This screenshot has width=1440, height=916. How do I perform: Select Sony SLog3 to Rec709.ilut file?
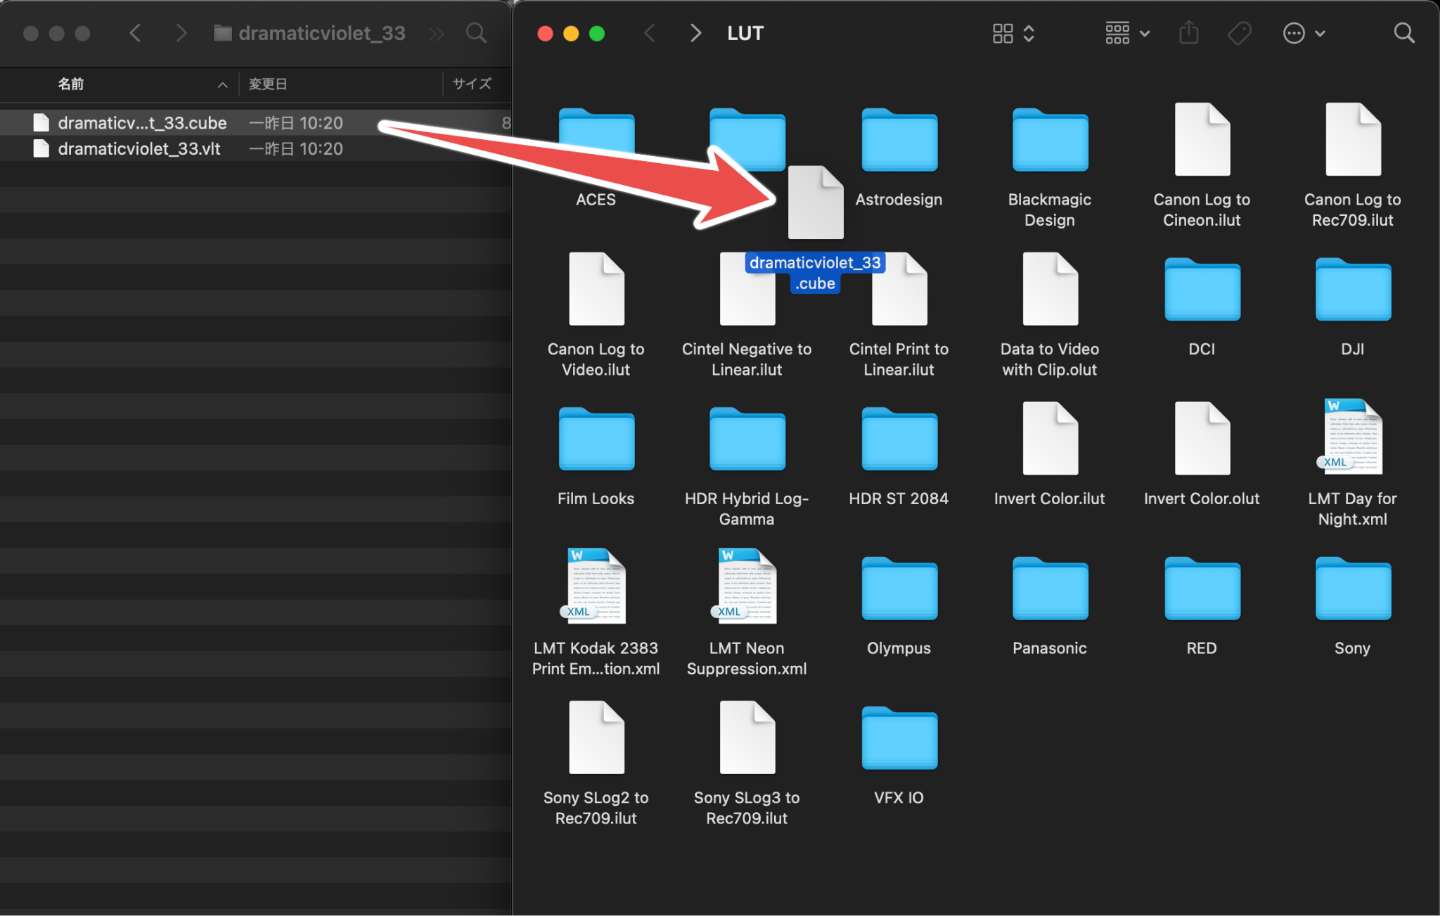[x=747, y=737]
